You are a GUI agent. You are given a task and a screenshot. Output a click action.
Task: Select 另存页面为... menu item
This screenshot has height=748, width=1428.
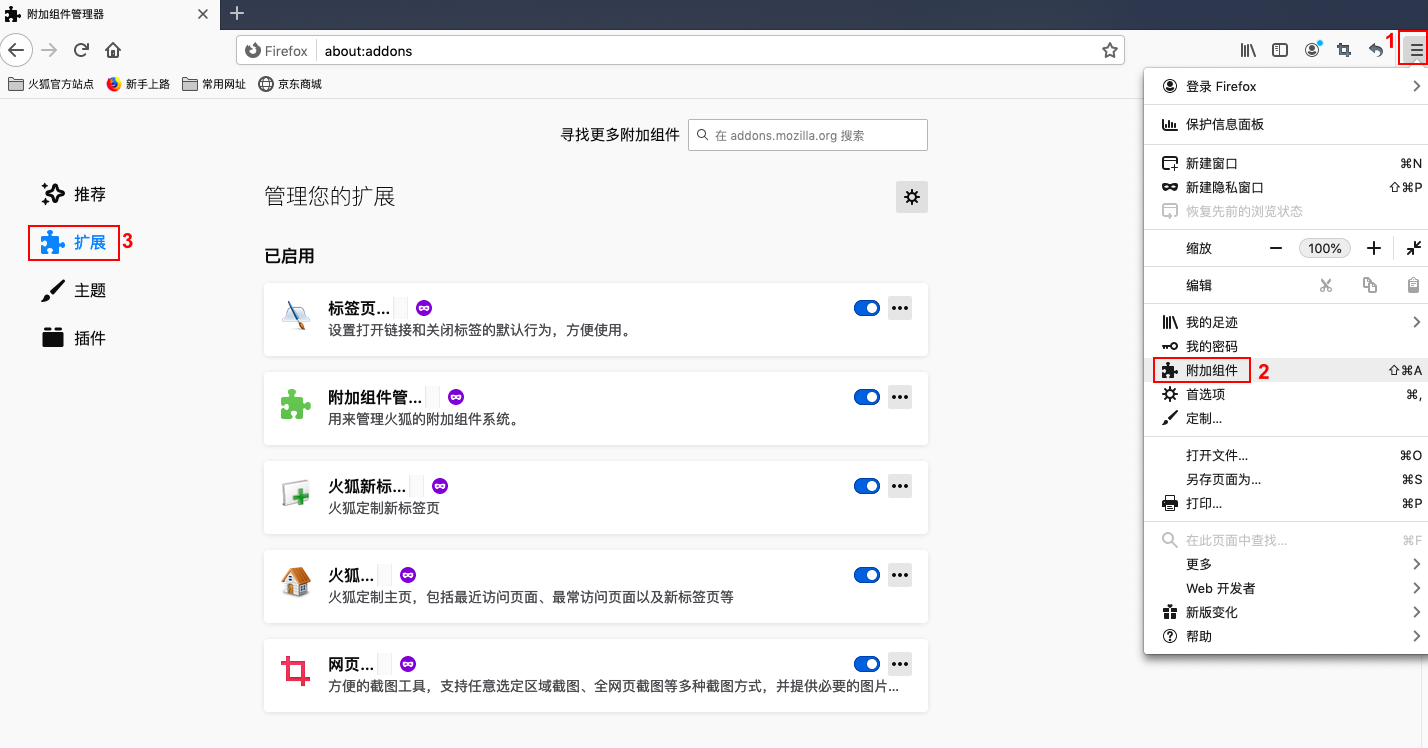point(1288,479)
